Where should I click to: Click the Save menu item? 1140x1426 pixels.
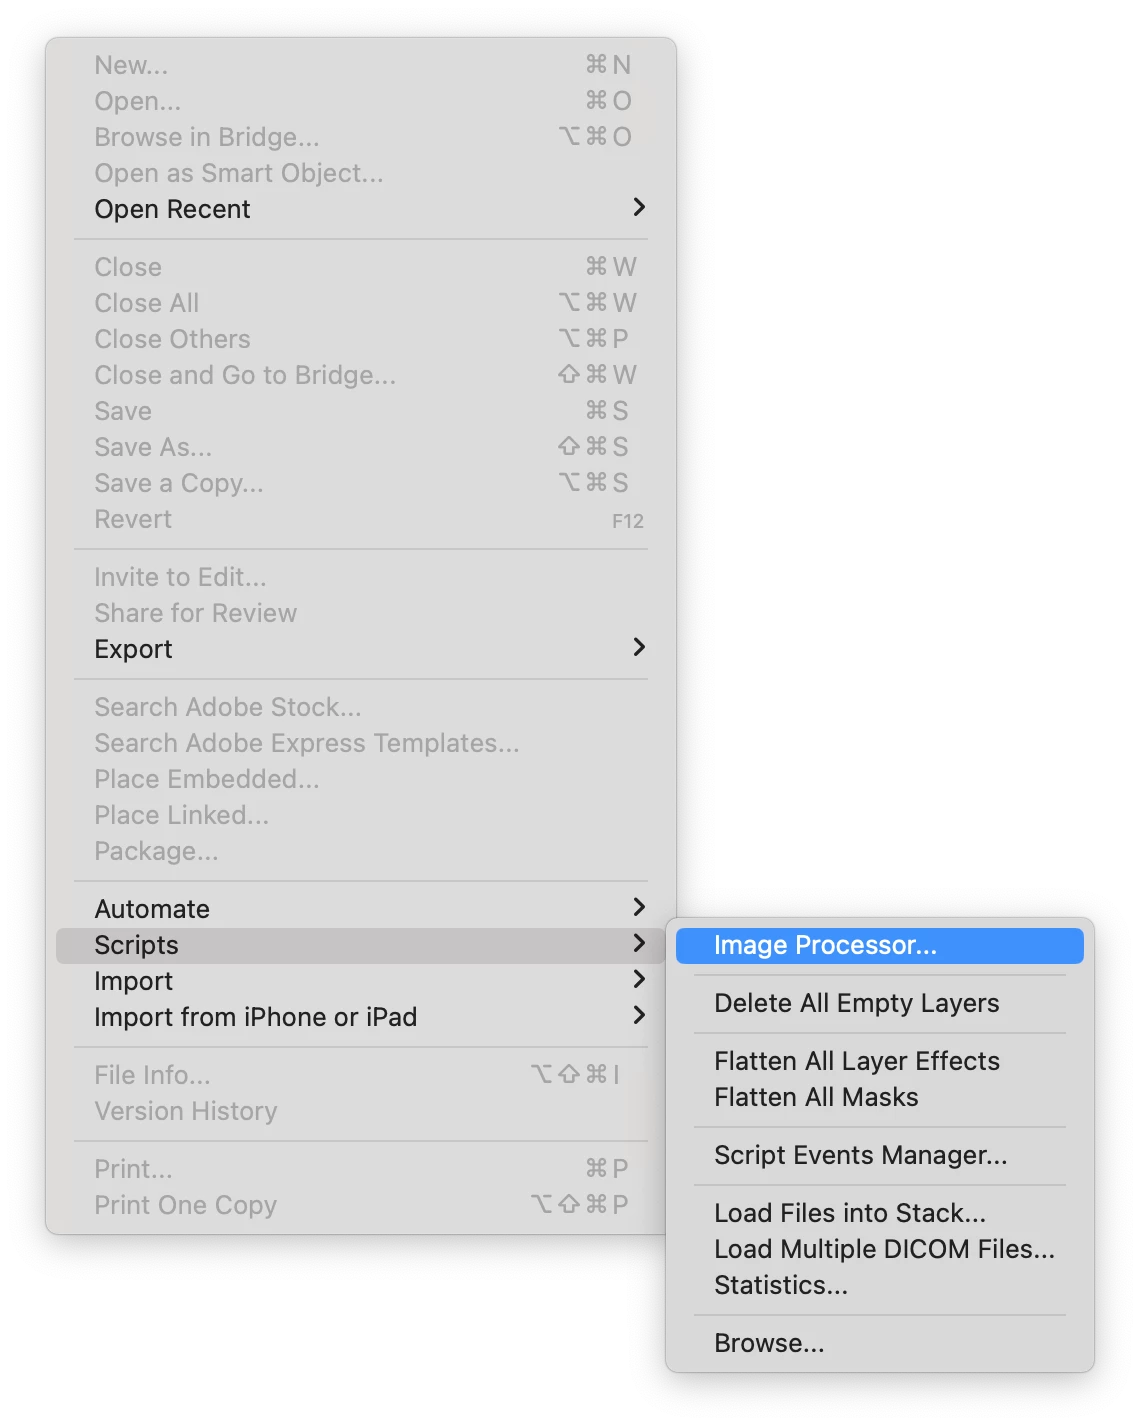tap(361, 411)
